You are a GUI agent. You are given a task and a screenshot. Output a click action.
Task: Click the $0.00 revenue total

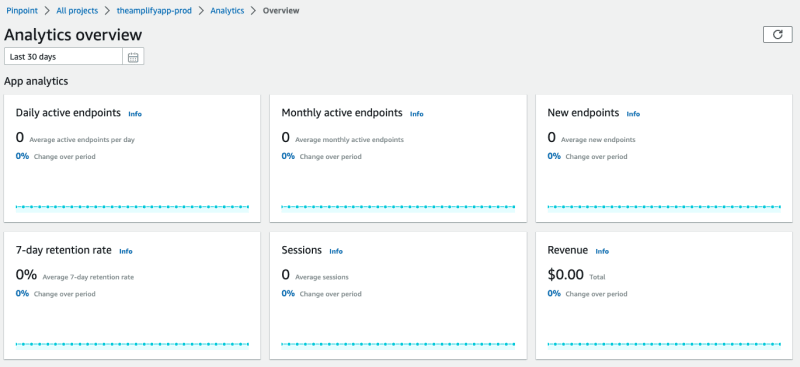coord(565,275)
